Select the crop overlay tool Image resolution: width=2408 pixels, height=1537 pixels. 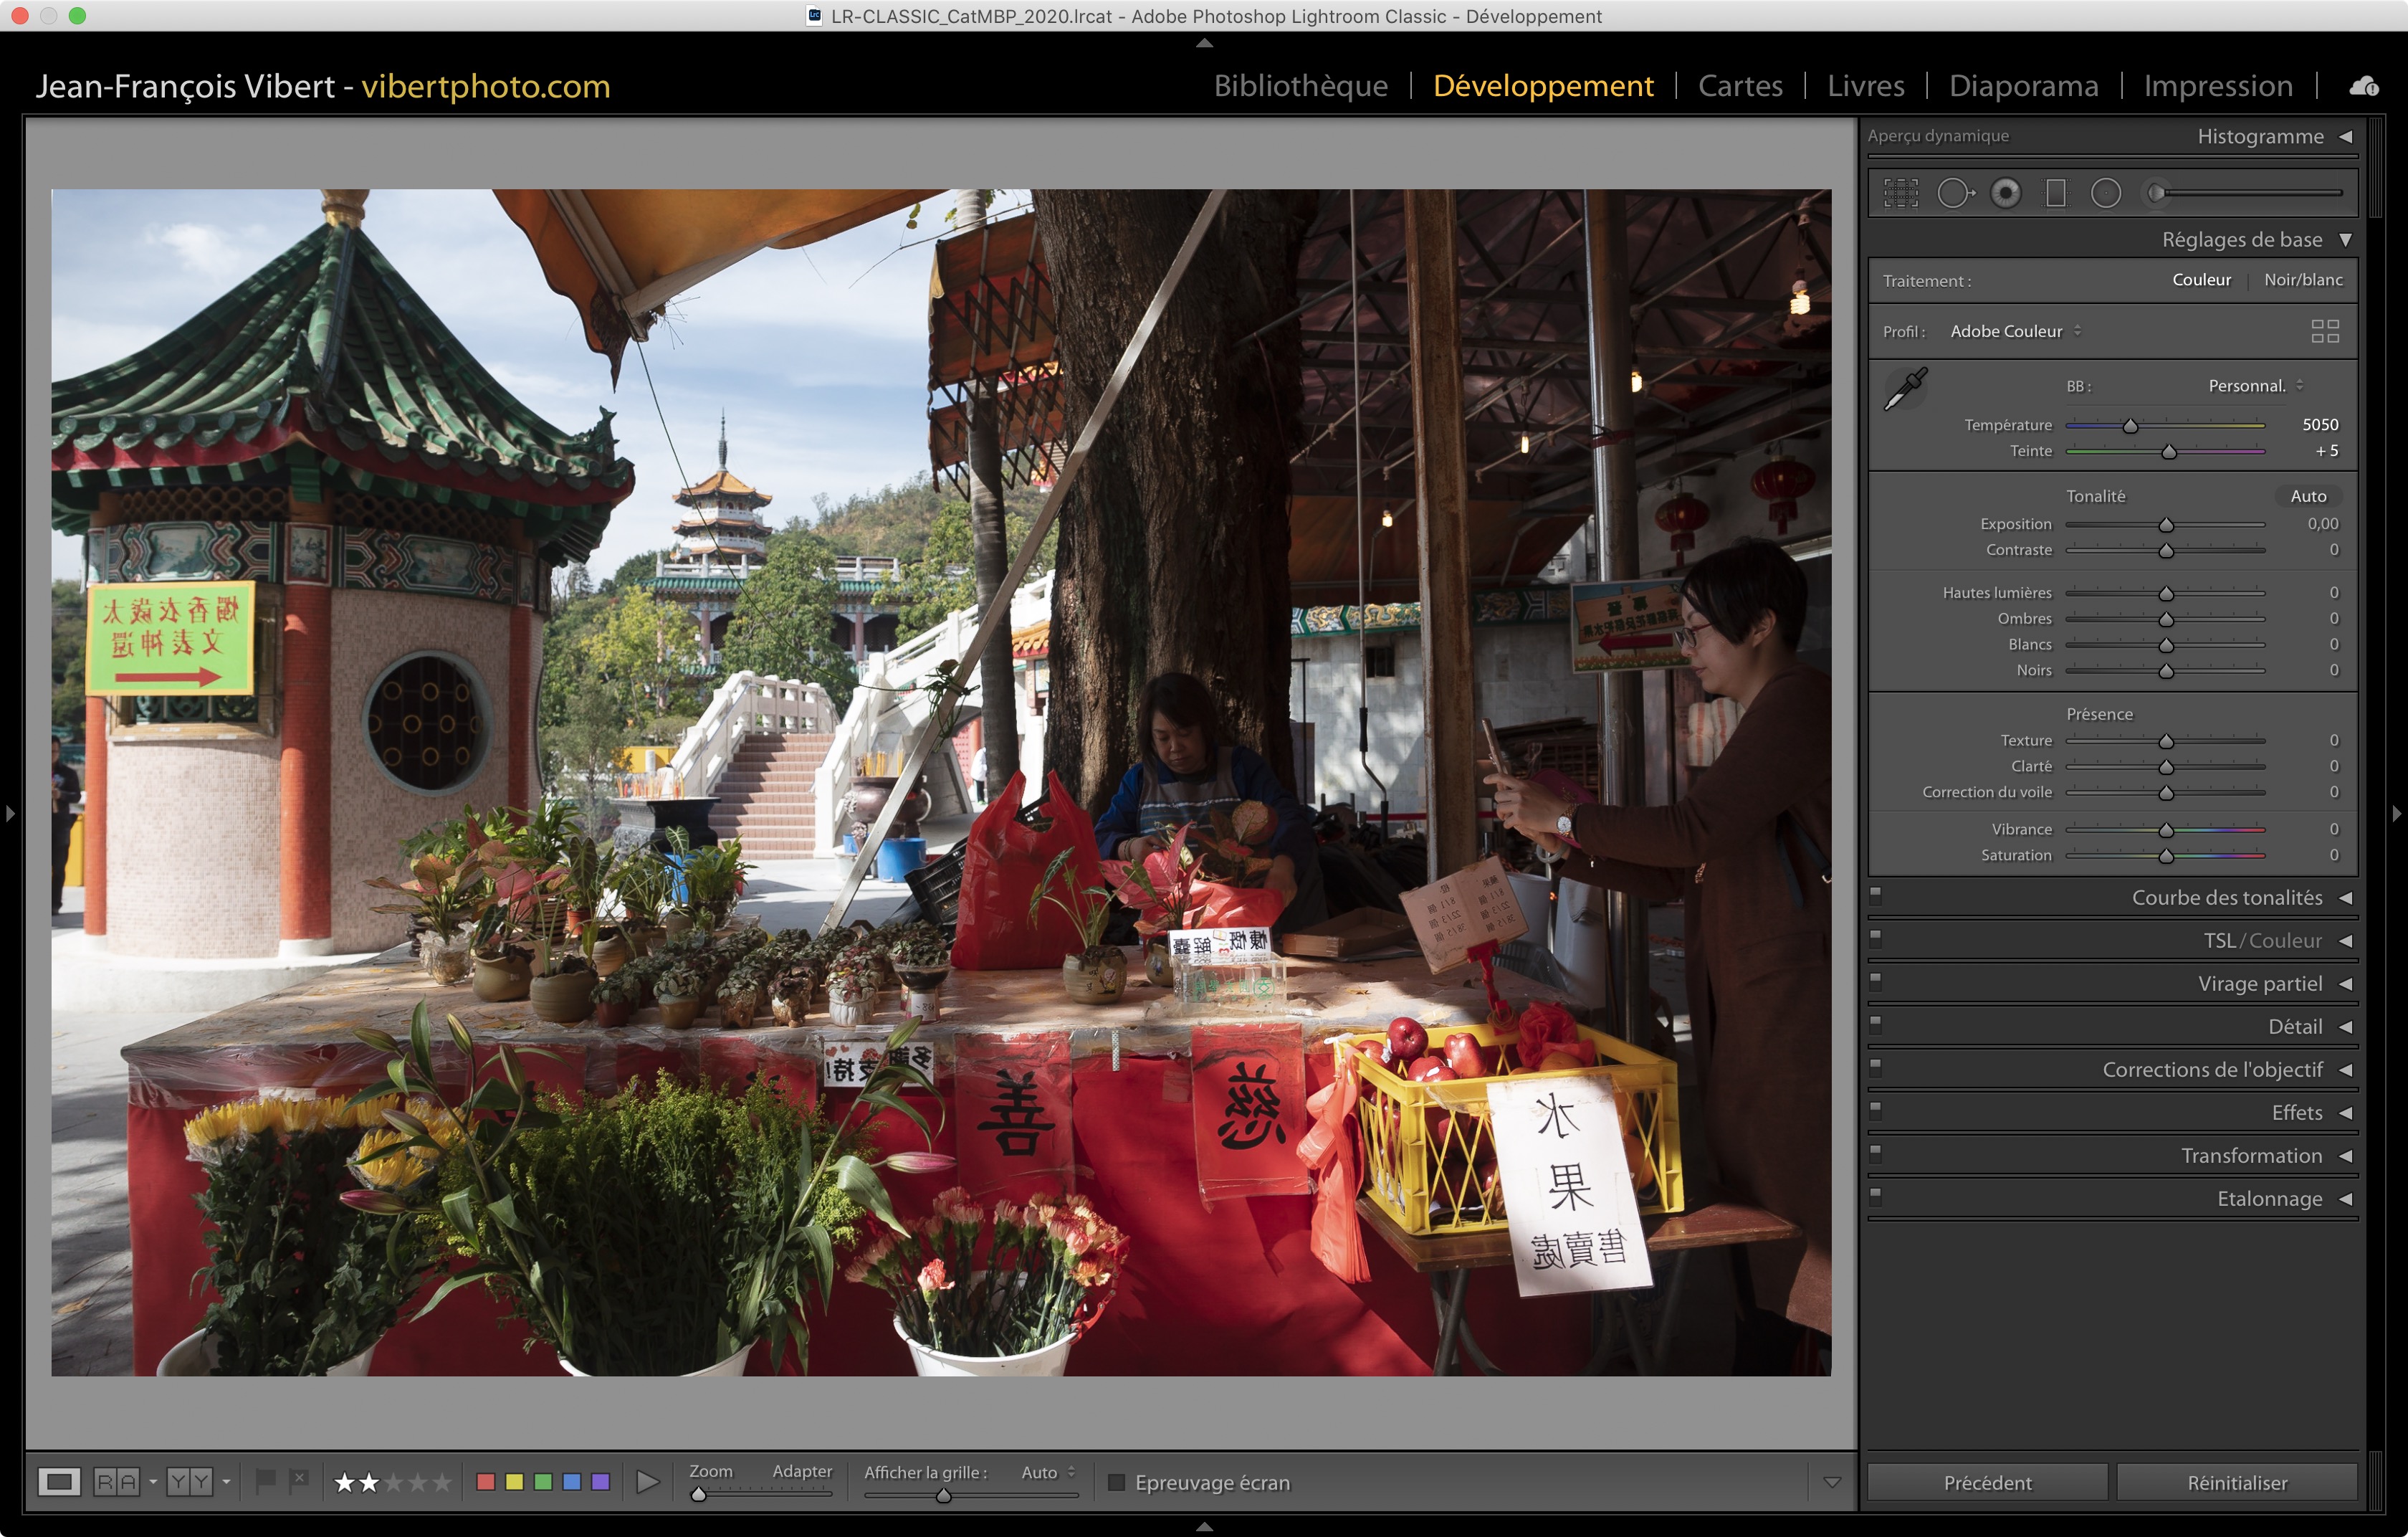[1901, 193]
